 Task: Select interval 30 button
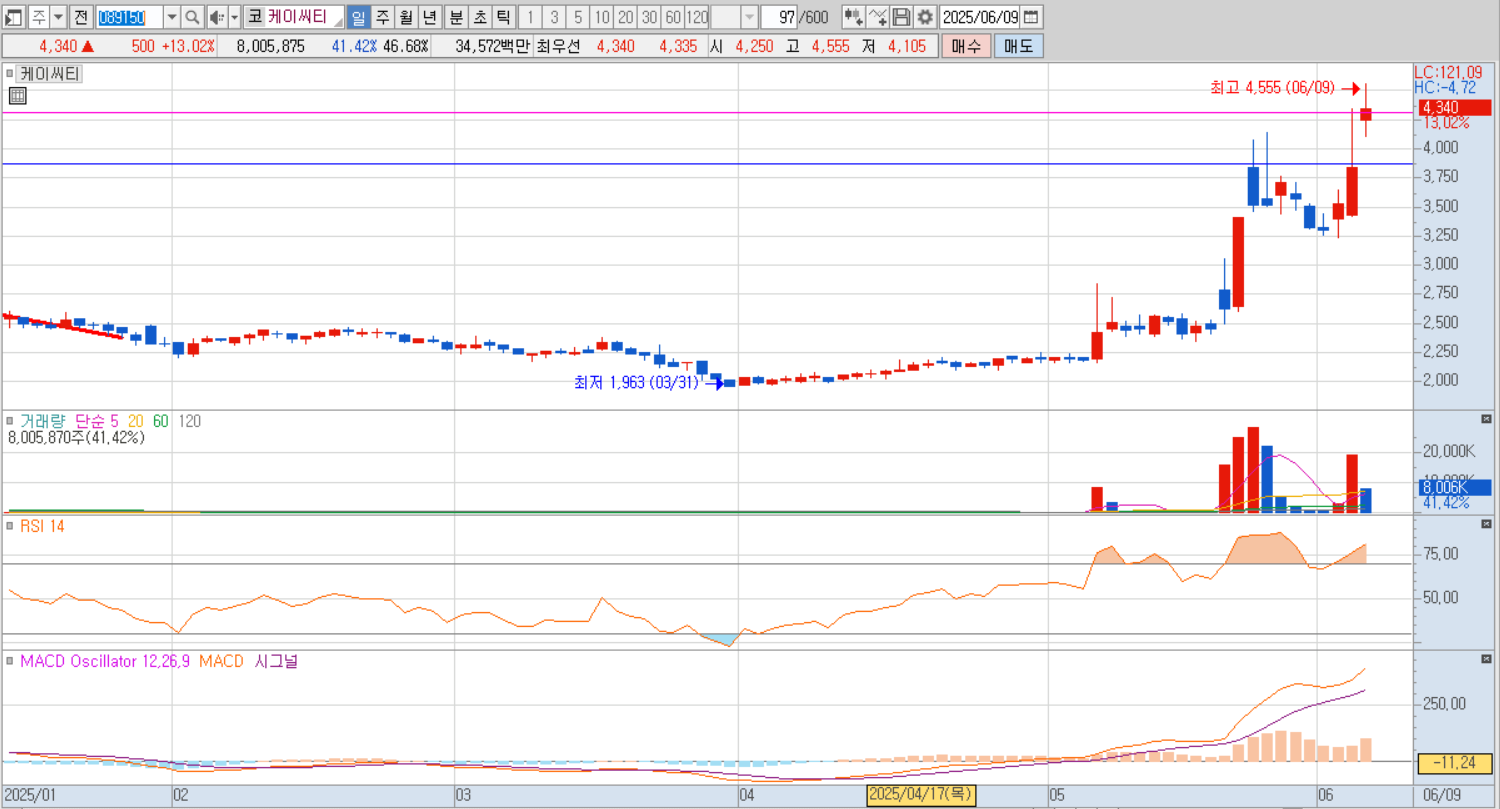point(649,17)
